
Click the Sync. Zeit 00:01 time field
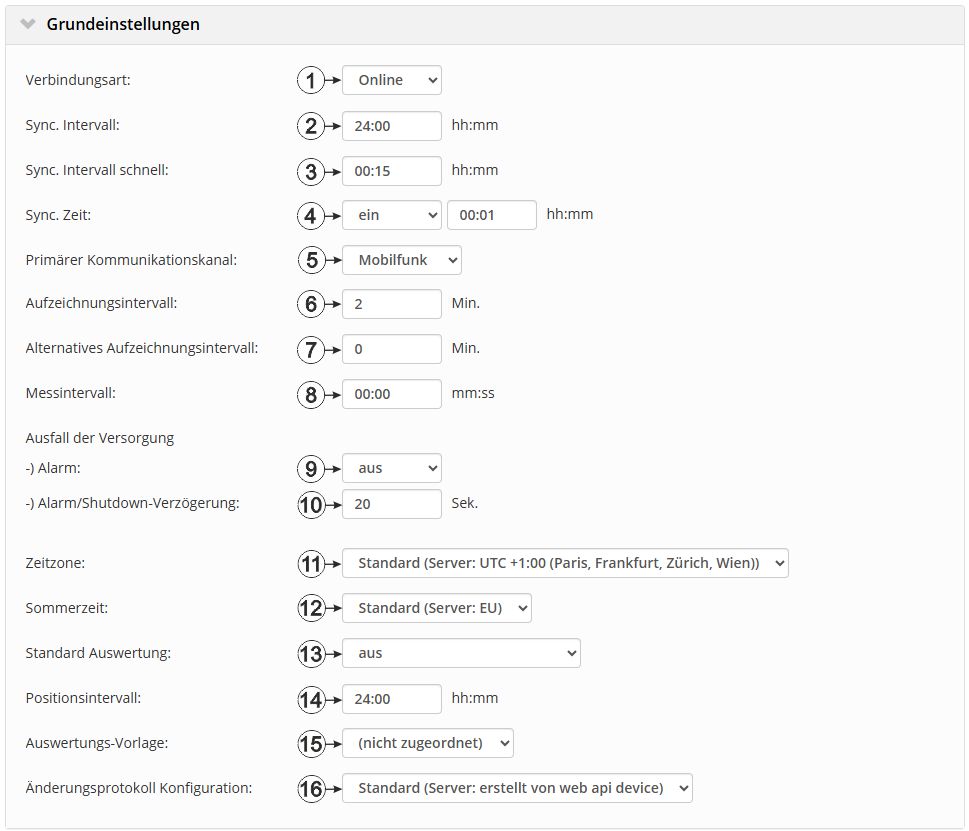491,214
